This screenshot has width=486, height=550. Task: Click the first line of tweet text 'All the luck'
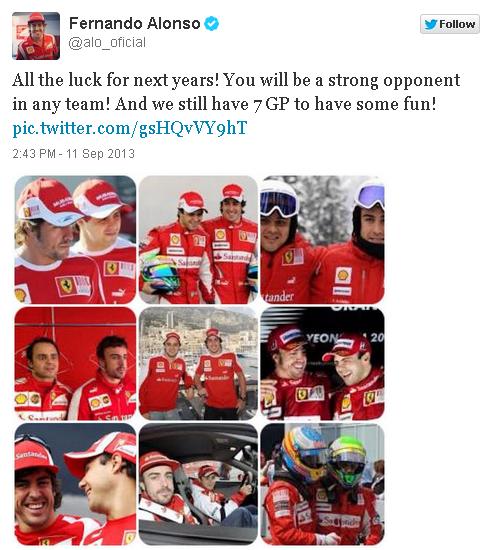[236, 80]
